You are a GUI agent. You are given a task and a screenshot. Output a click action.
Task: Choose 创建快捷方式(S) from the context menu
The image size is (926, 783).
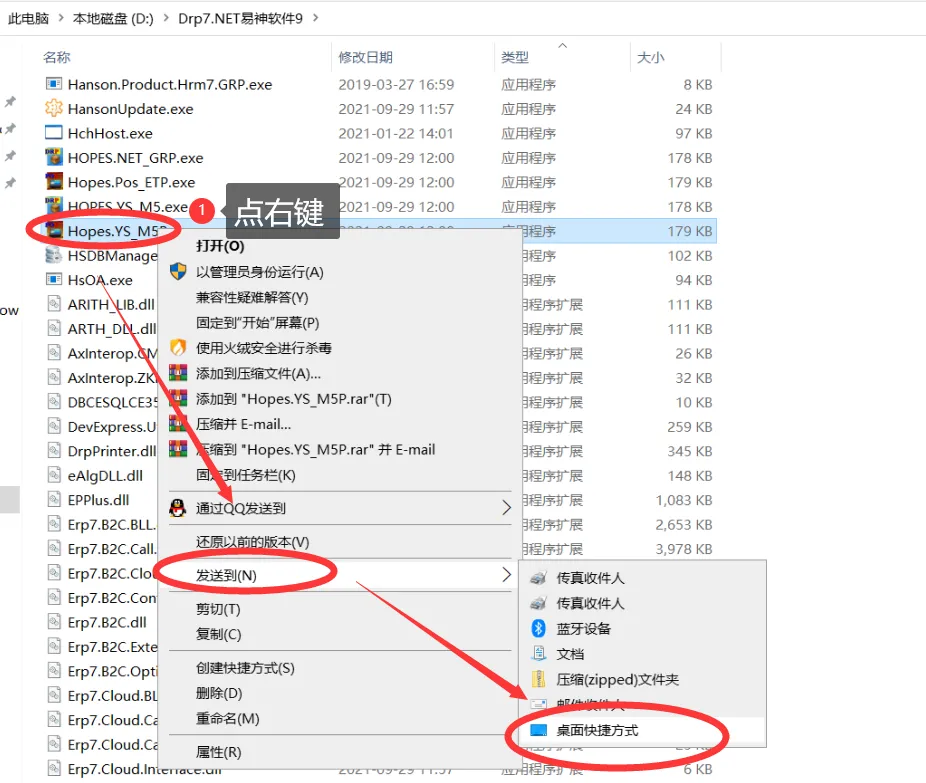(245, 668)
